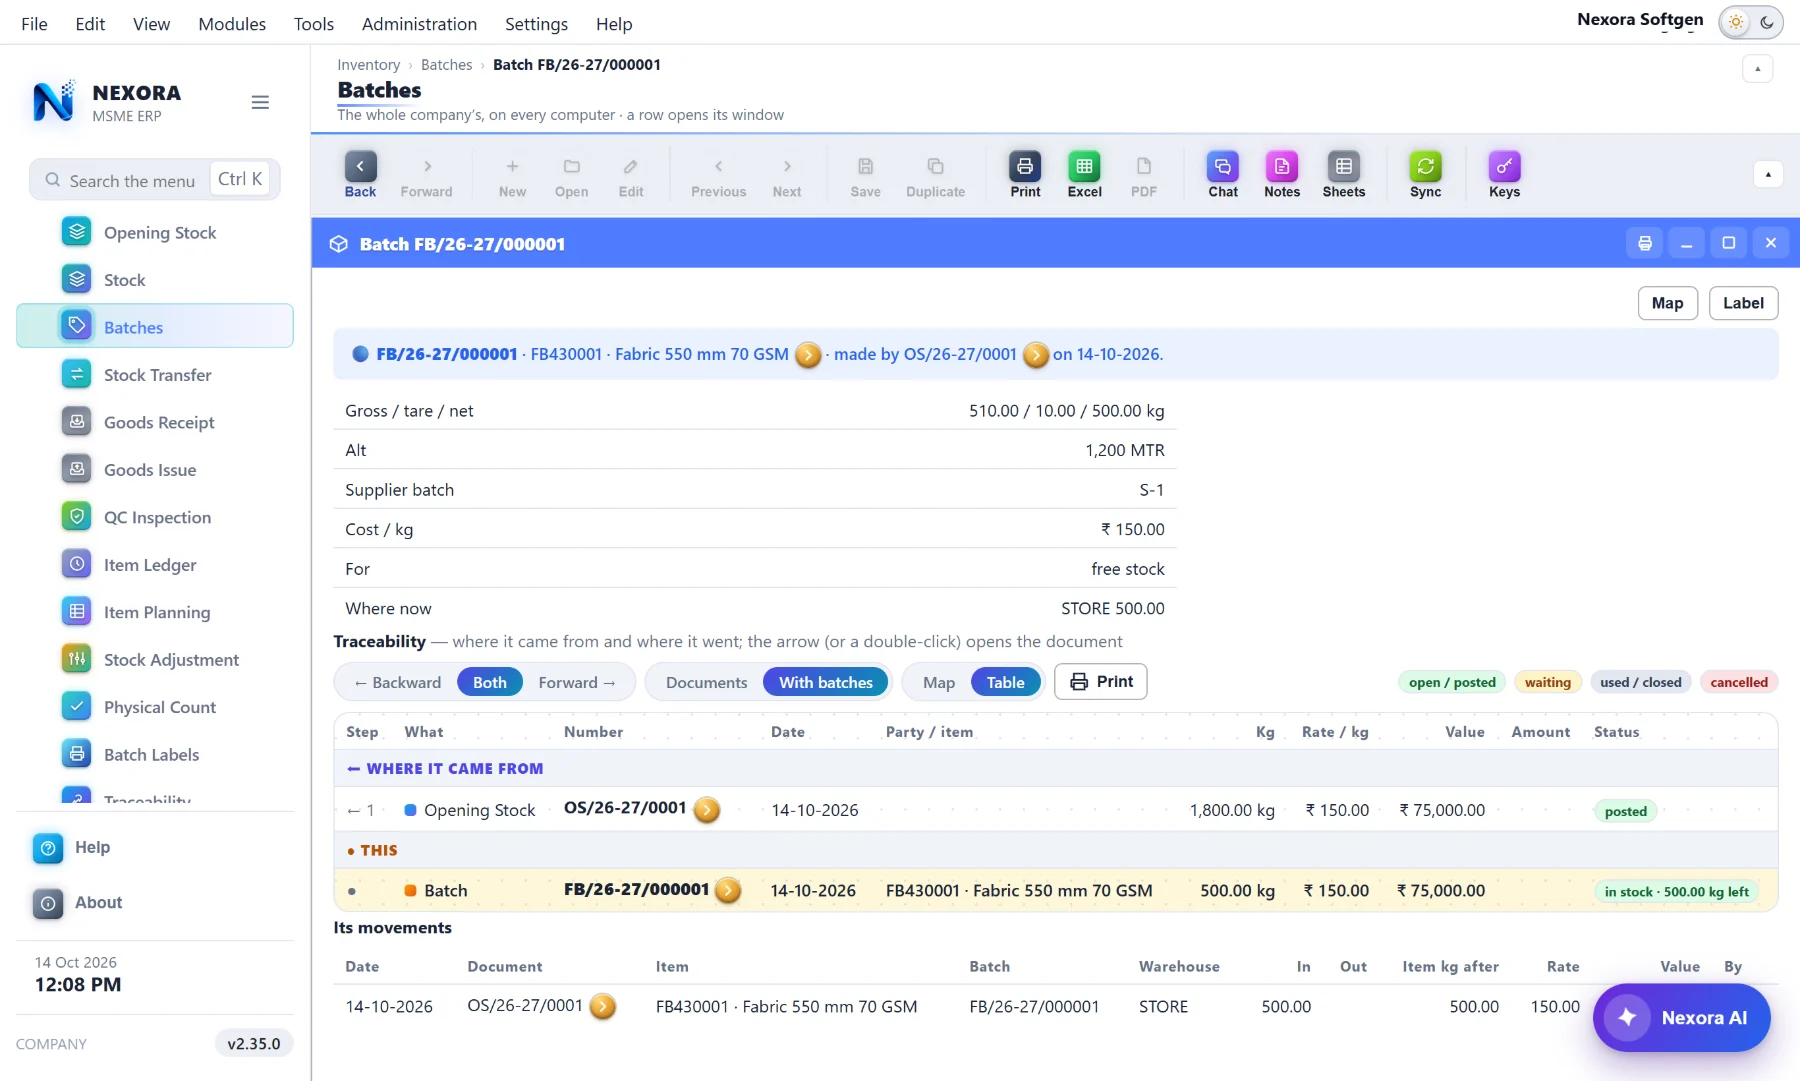The image size is (1800, 1081).
Task: Click the 'cancelled' legend chip
Action: pos(1738,682)
